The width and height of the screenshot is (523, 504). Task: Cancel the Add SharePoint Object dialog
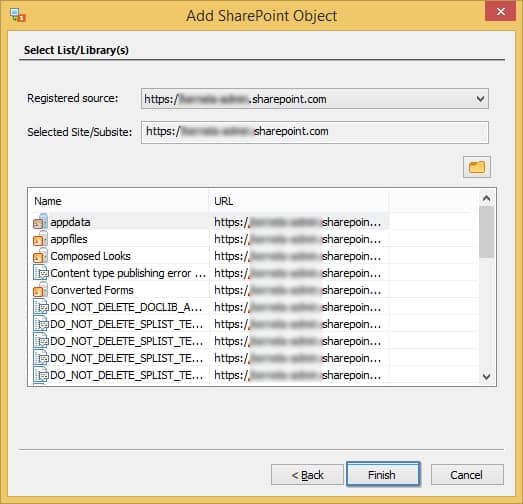pos(467,474)
